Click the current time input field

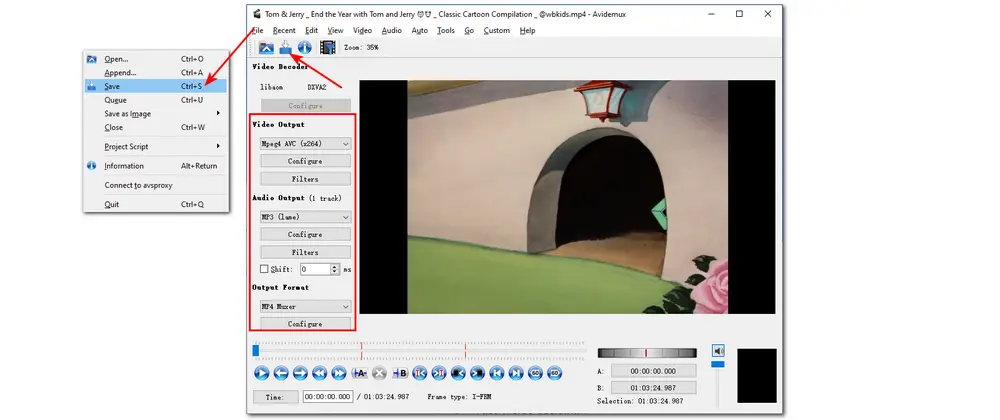(x=328, y=396)
